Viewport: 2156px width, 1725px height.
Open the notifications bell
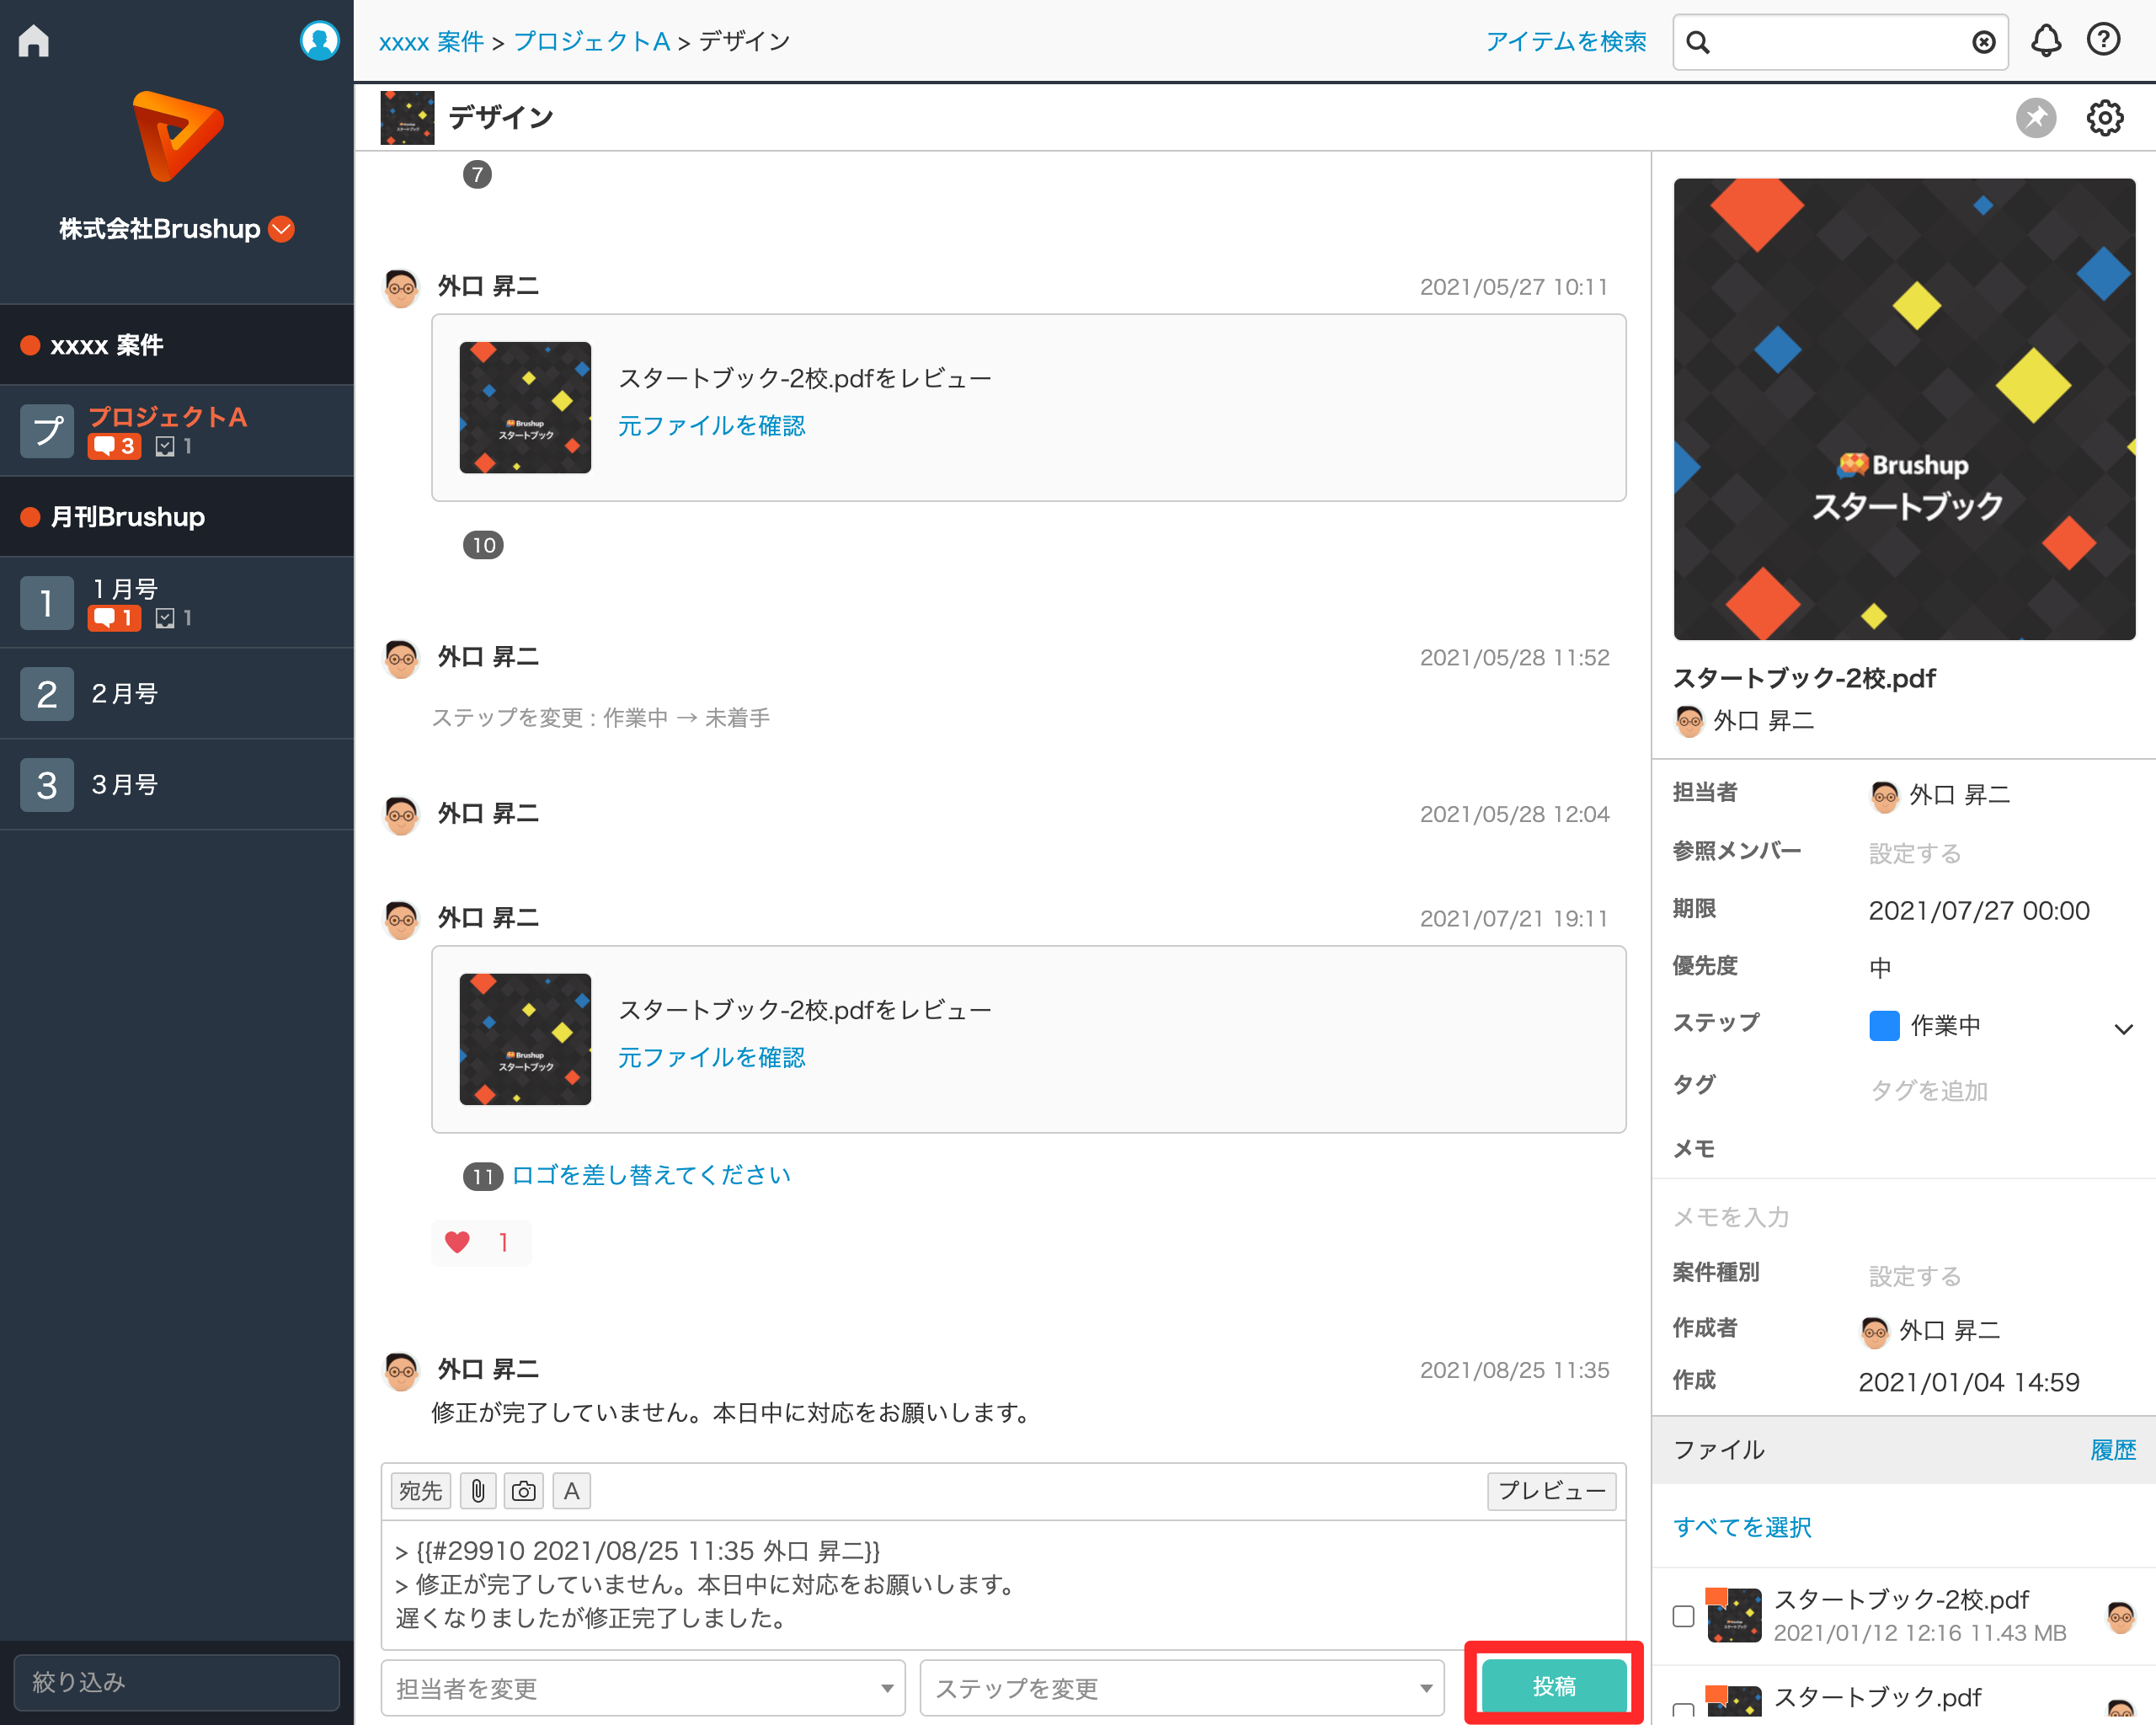(2045, 41)
